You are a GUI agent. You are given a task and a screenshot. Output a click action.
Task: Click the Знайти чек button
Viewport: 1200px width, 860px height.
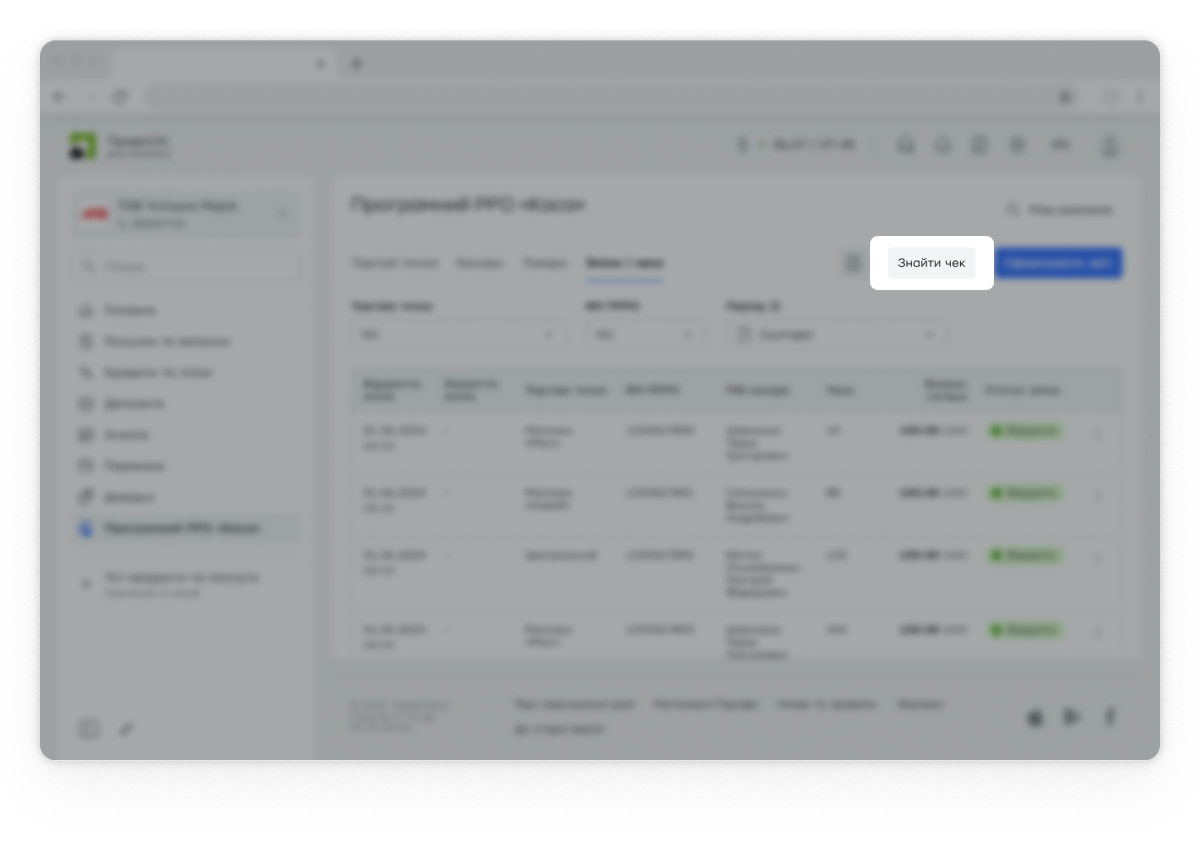(x=931, y=263)
